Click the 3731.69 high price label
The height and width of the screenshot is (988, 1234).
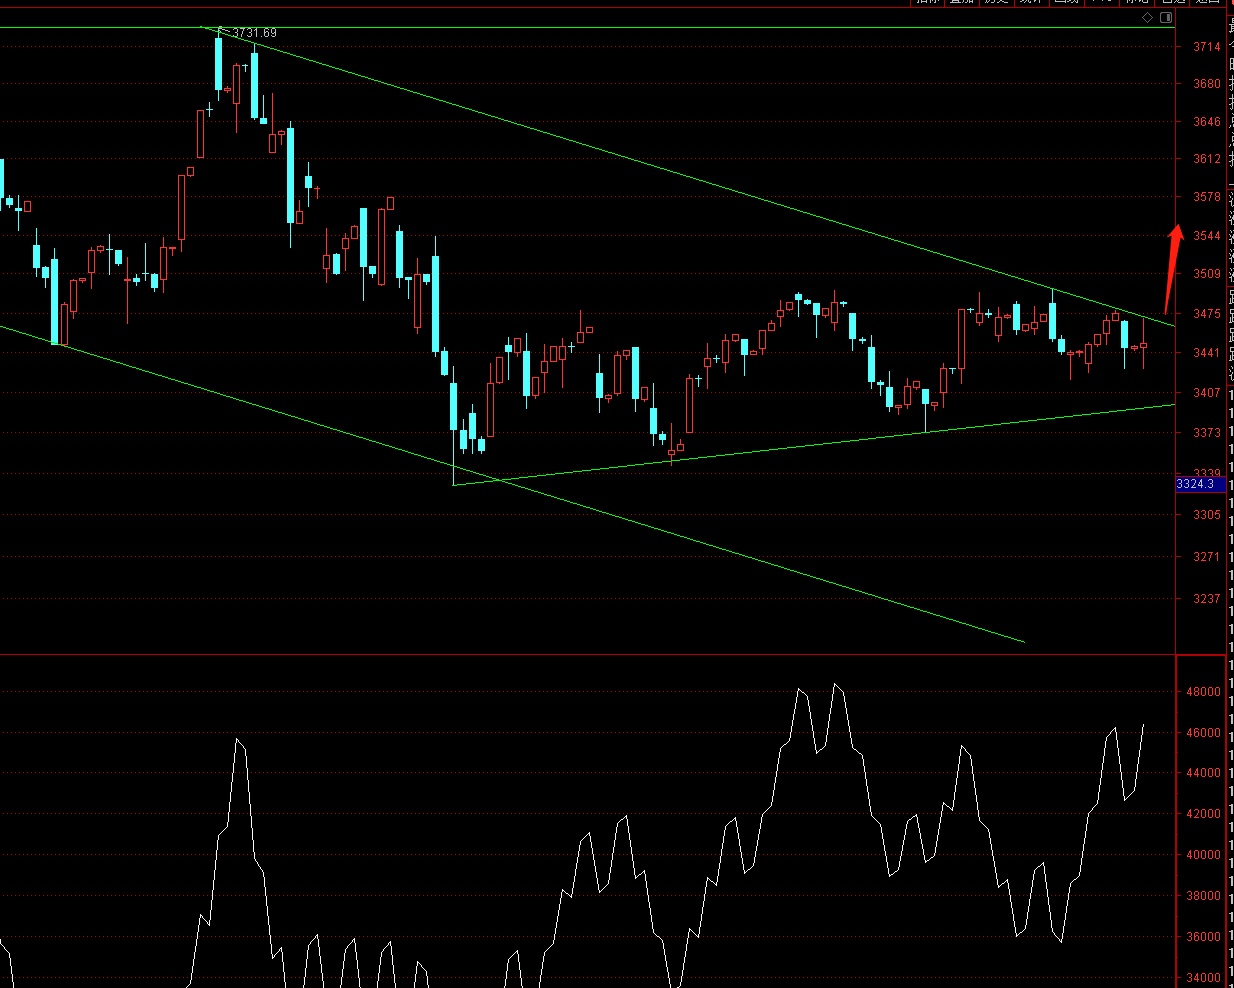254,33
